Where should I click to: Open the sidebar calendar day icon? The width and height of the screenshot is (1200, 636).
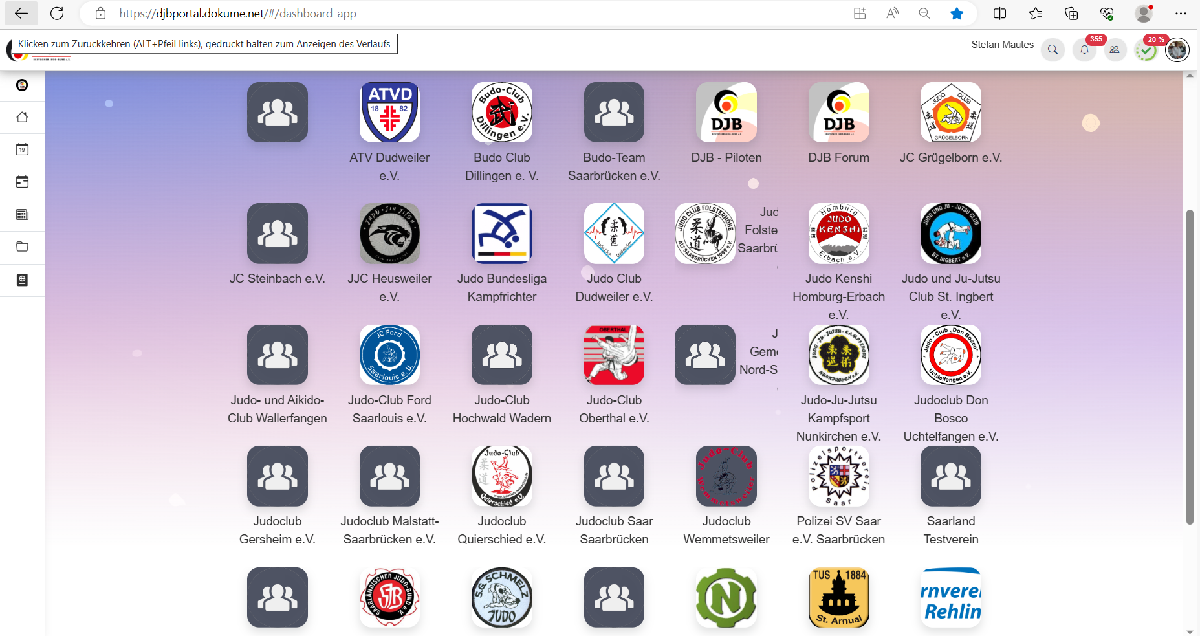[22, 150]
